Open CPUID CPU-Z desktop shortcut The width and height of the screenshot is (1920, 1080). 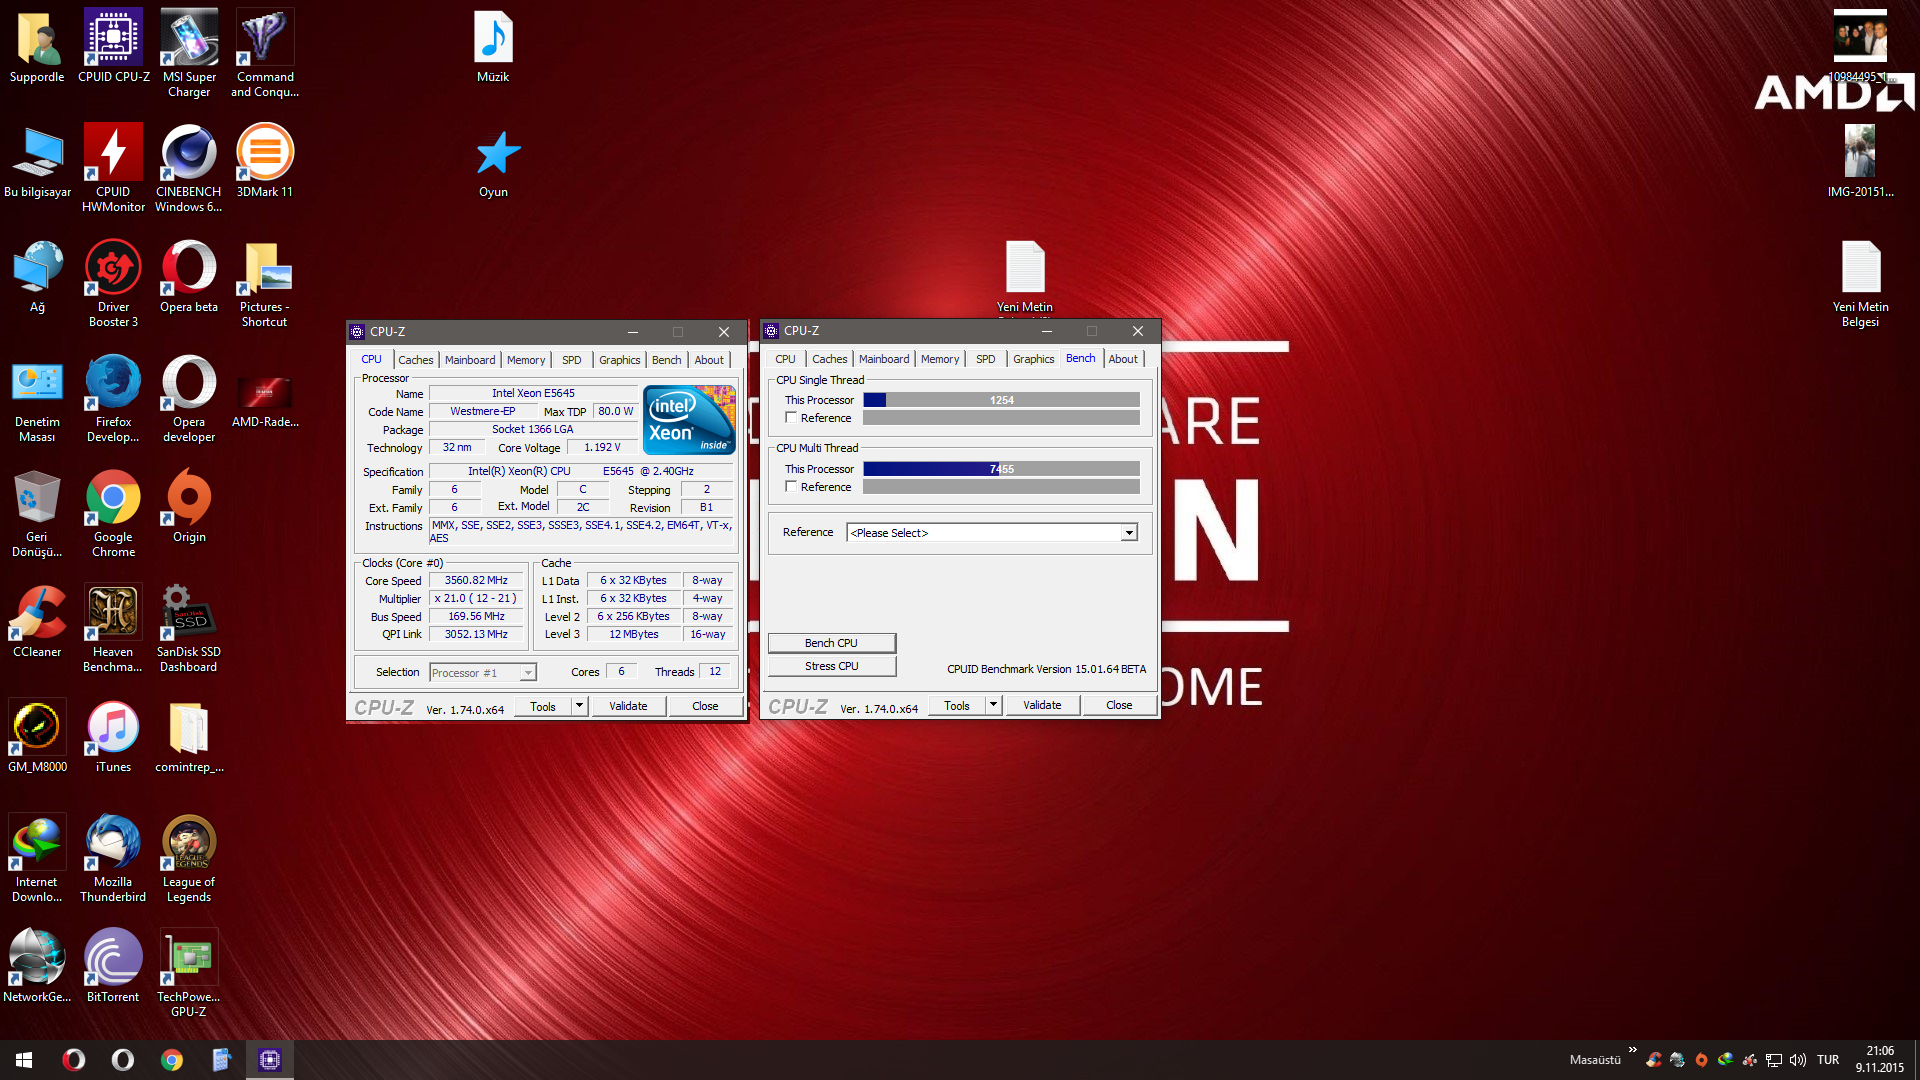click(113, 46)
